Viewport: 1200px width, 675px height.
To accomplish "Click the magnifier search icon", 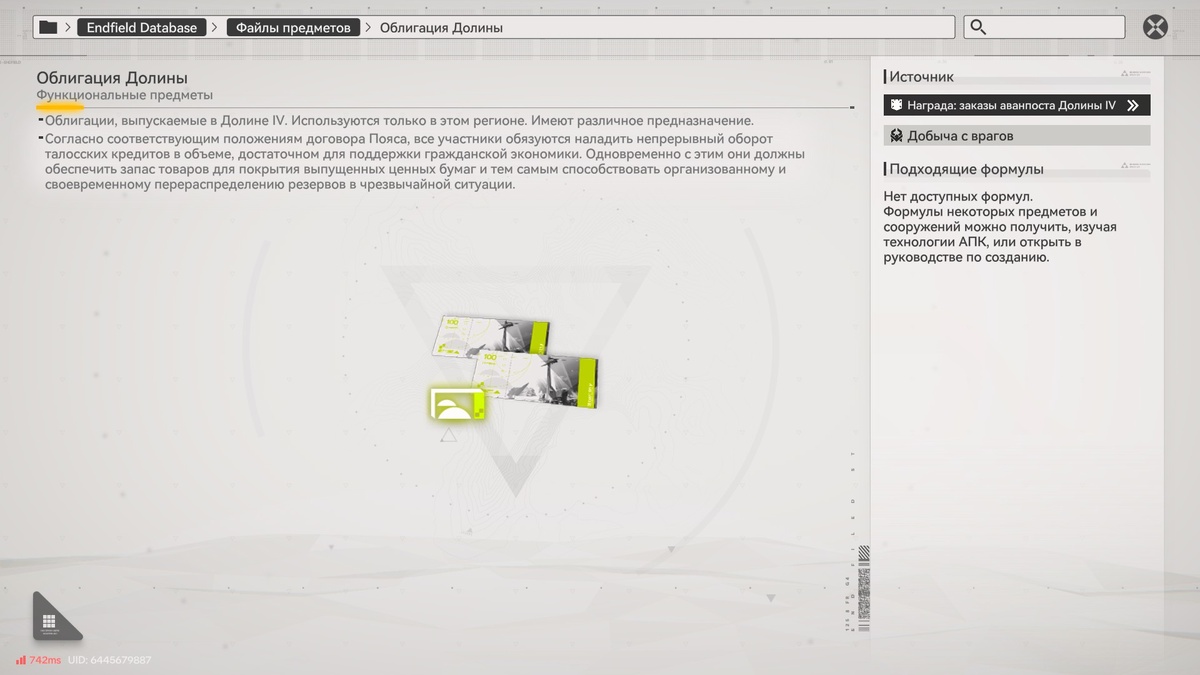I will click(x=979, y=27).
